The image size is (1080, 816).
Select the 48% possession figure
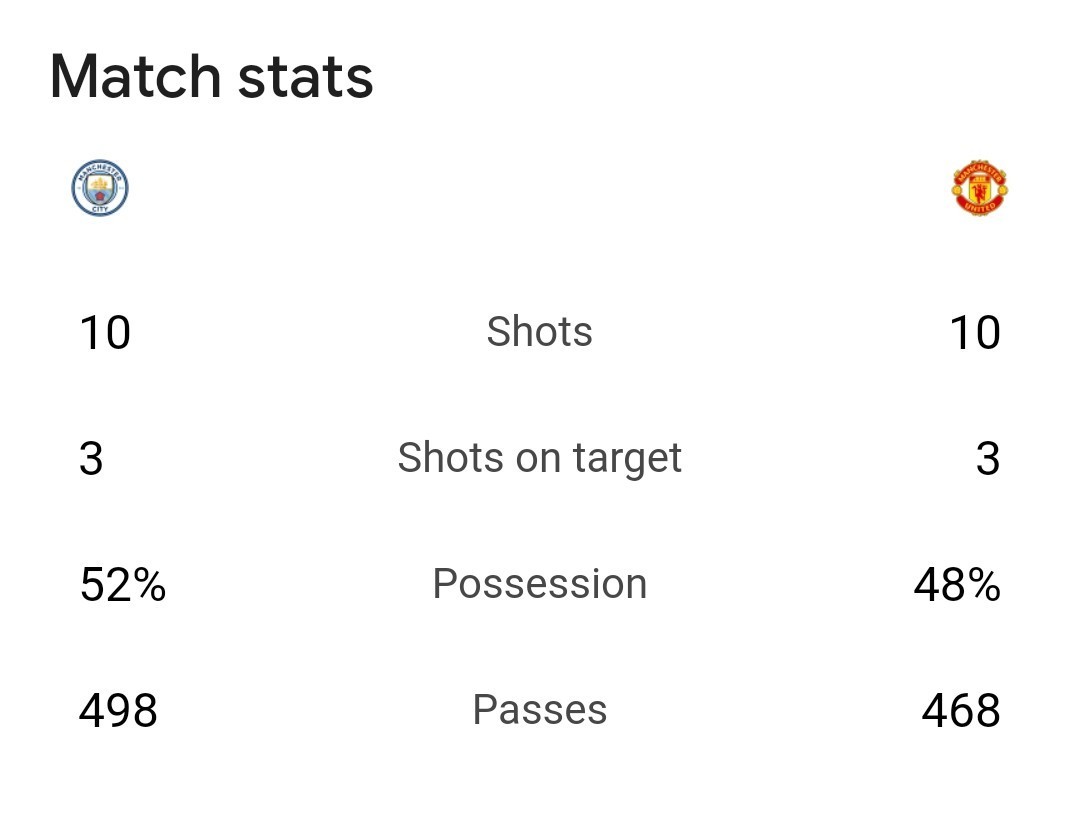click(957, 585)
